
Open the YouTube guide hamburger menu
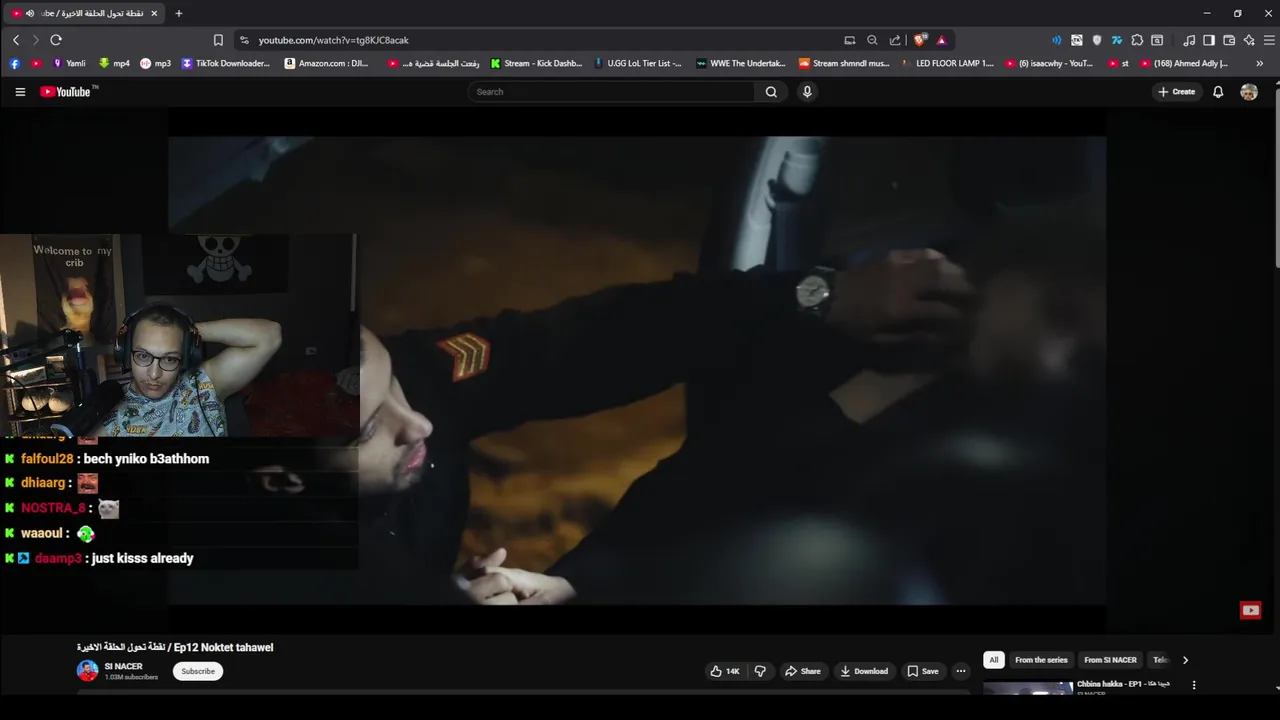pyautogui.click(x=20, y=92)
